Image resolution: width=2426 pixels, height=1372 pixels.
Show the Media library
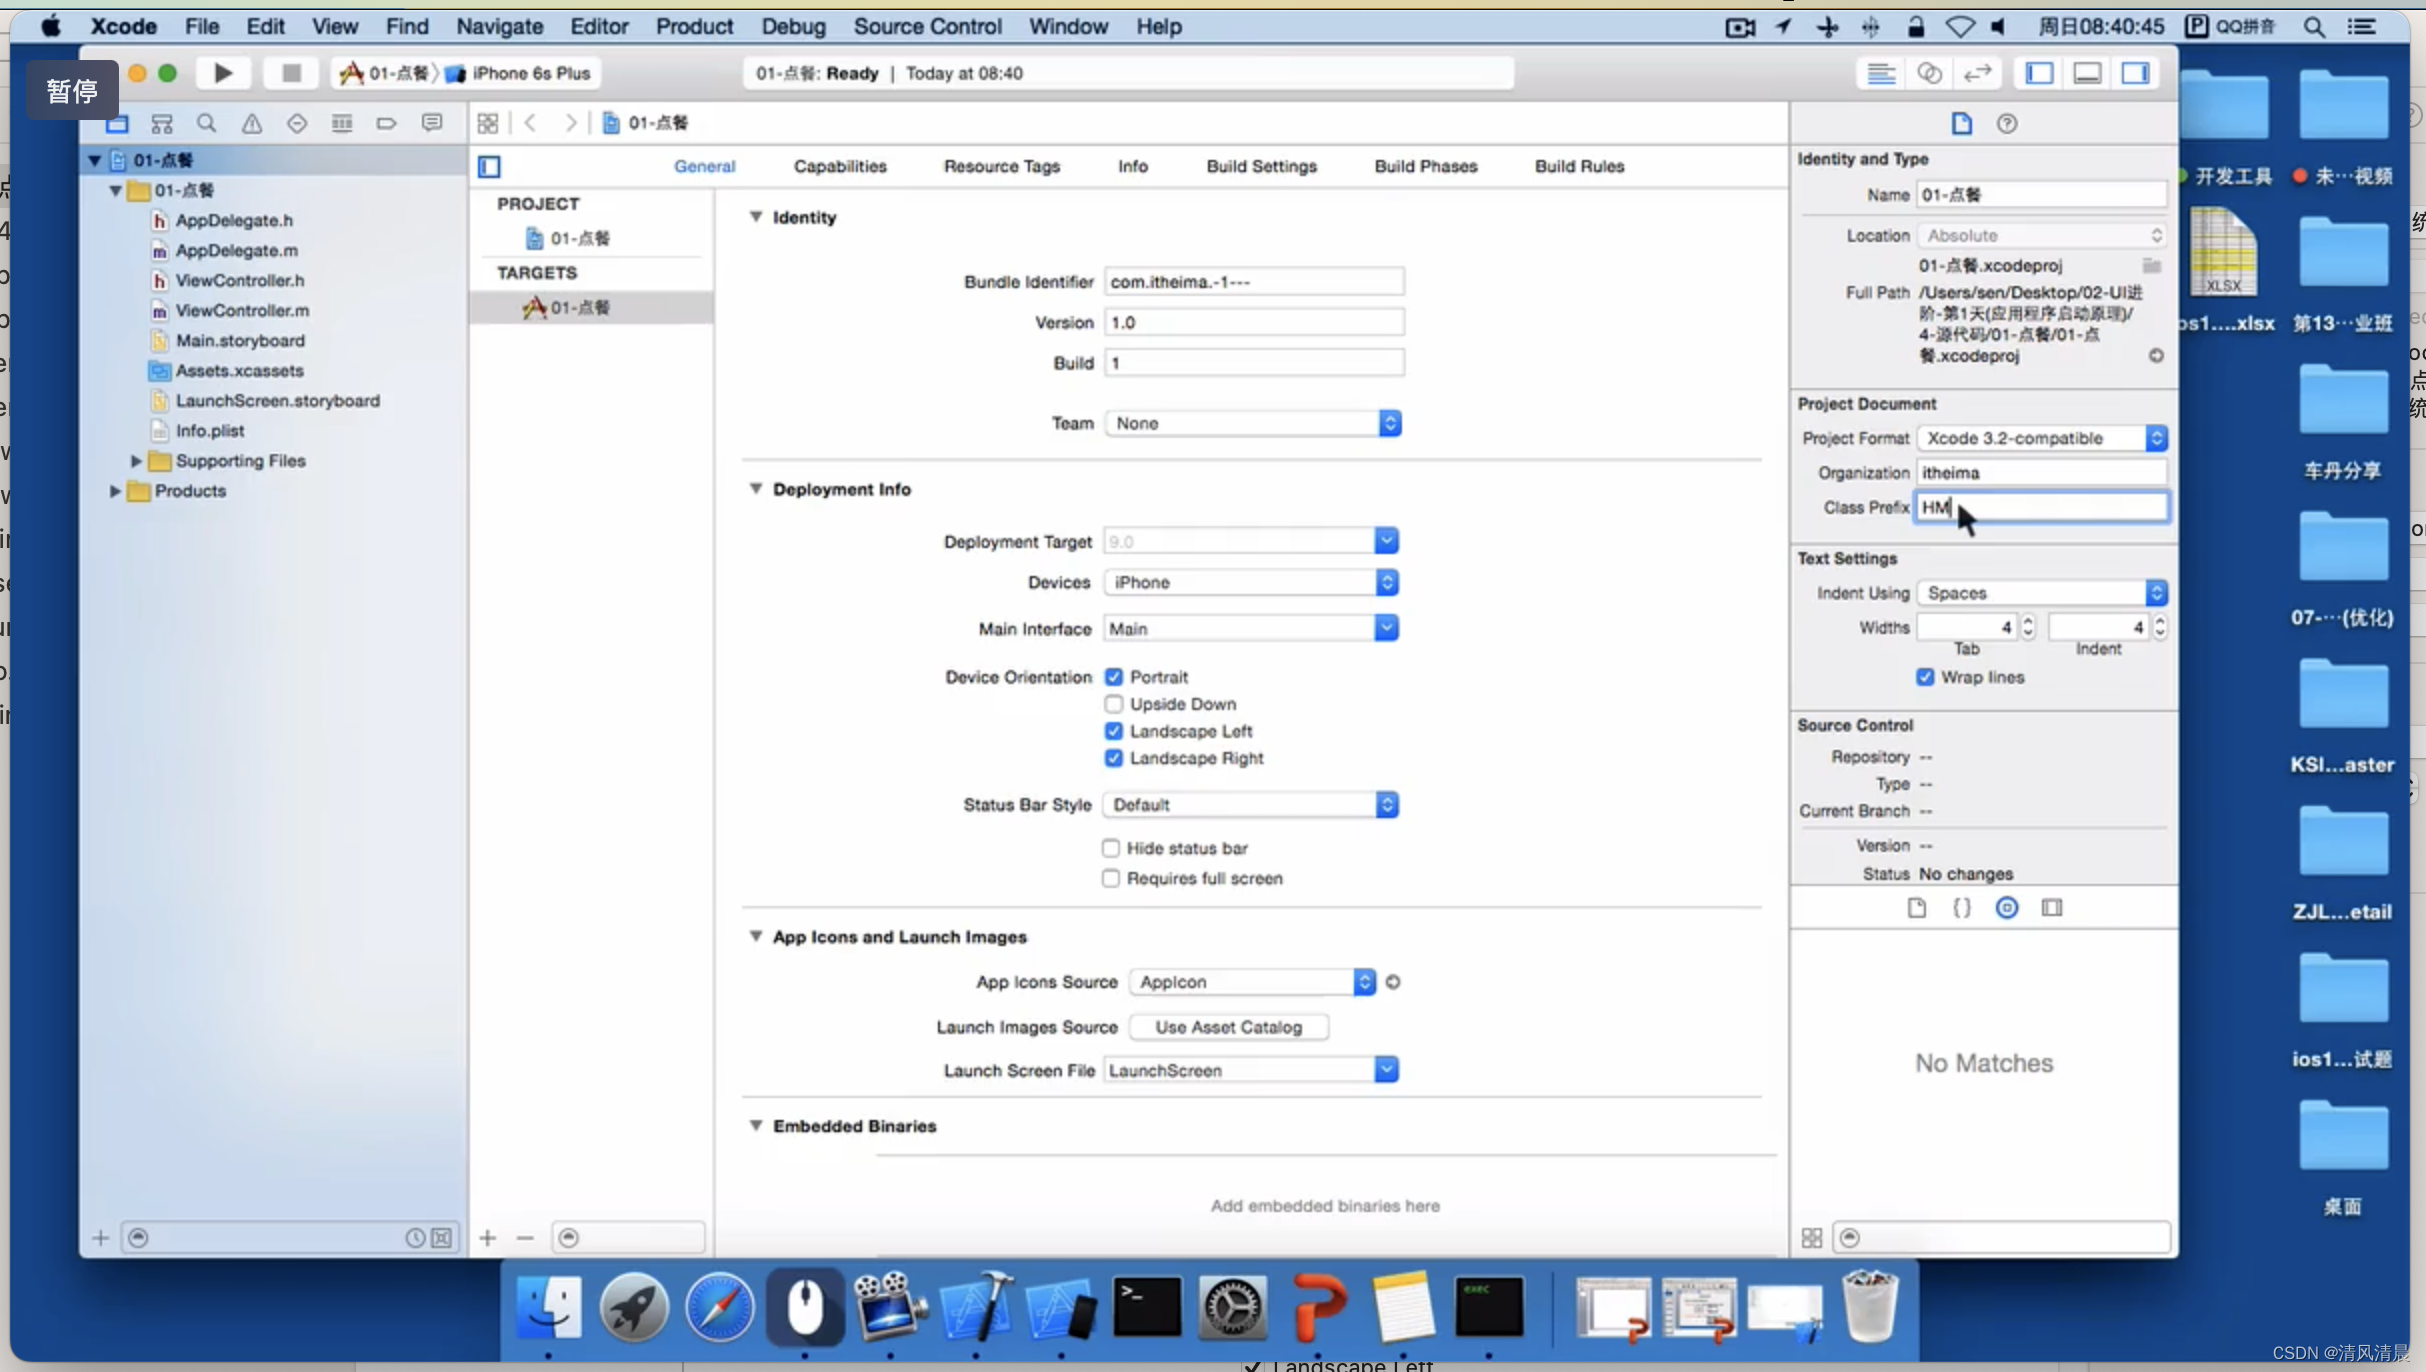2051,908
